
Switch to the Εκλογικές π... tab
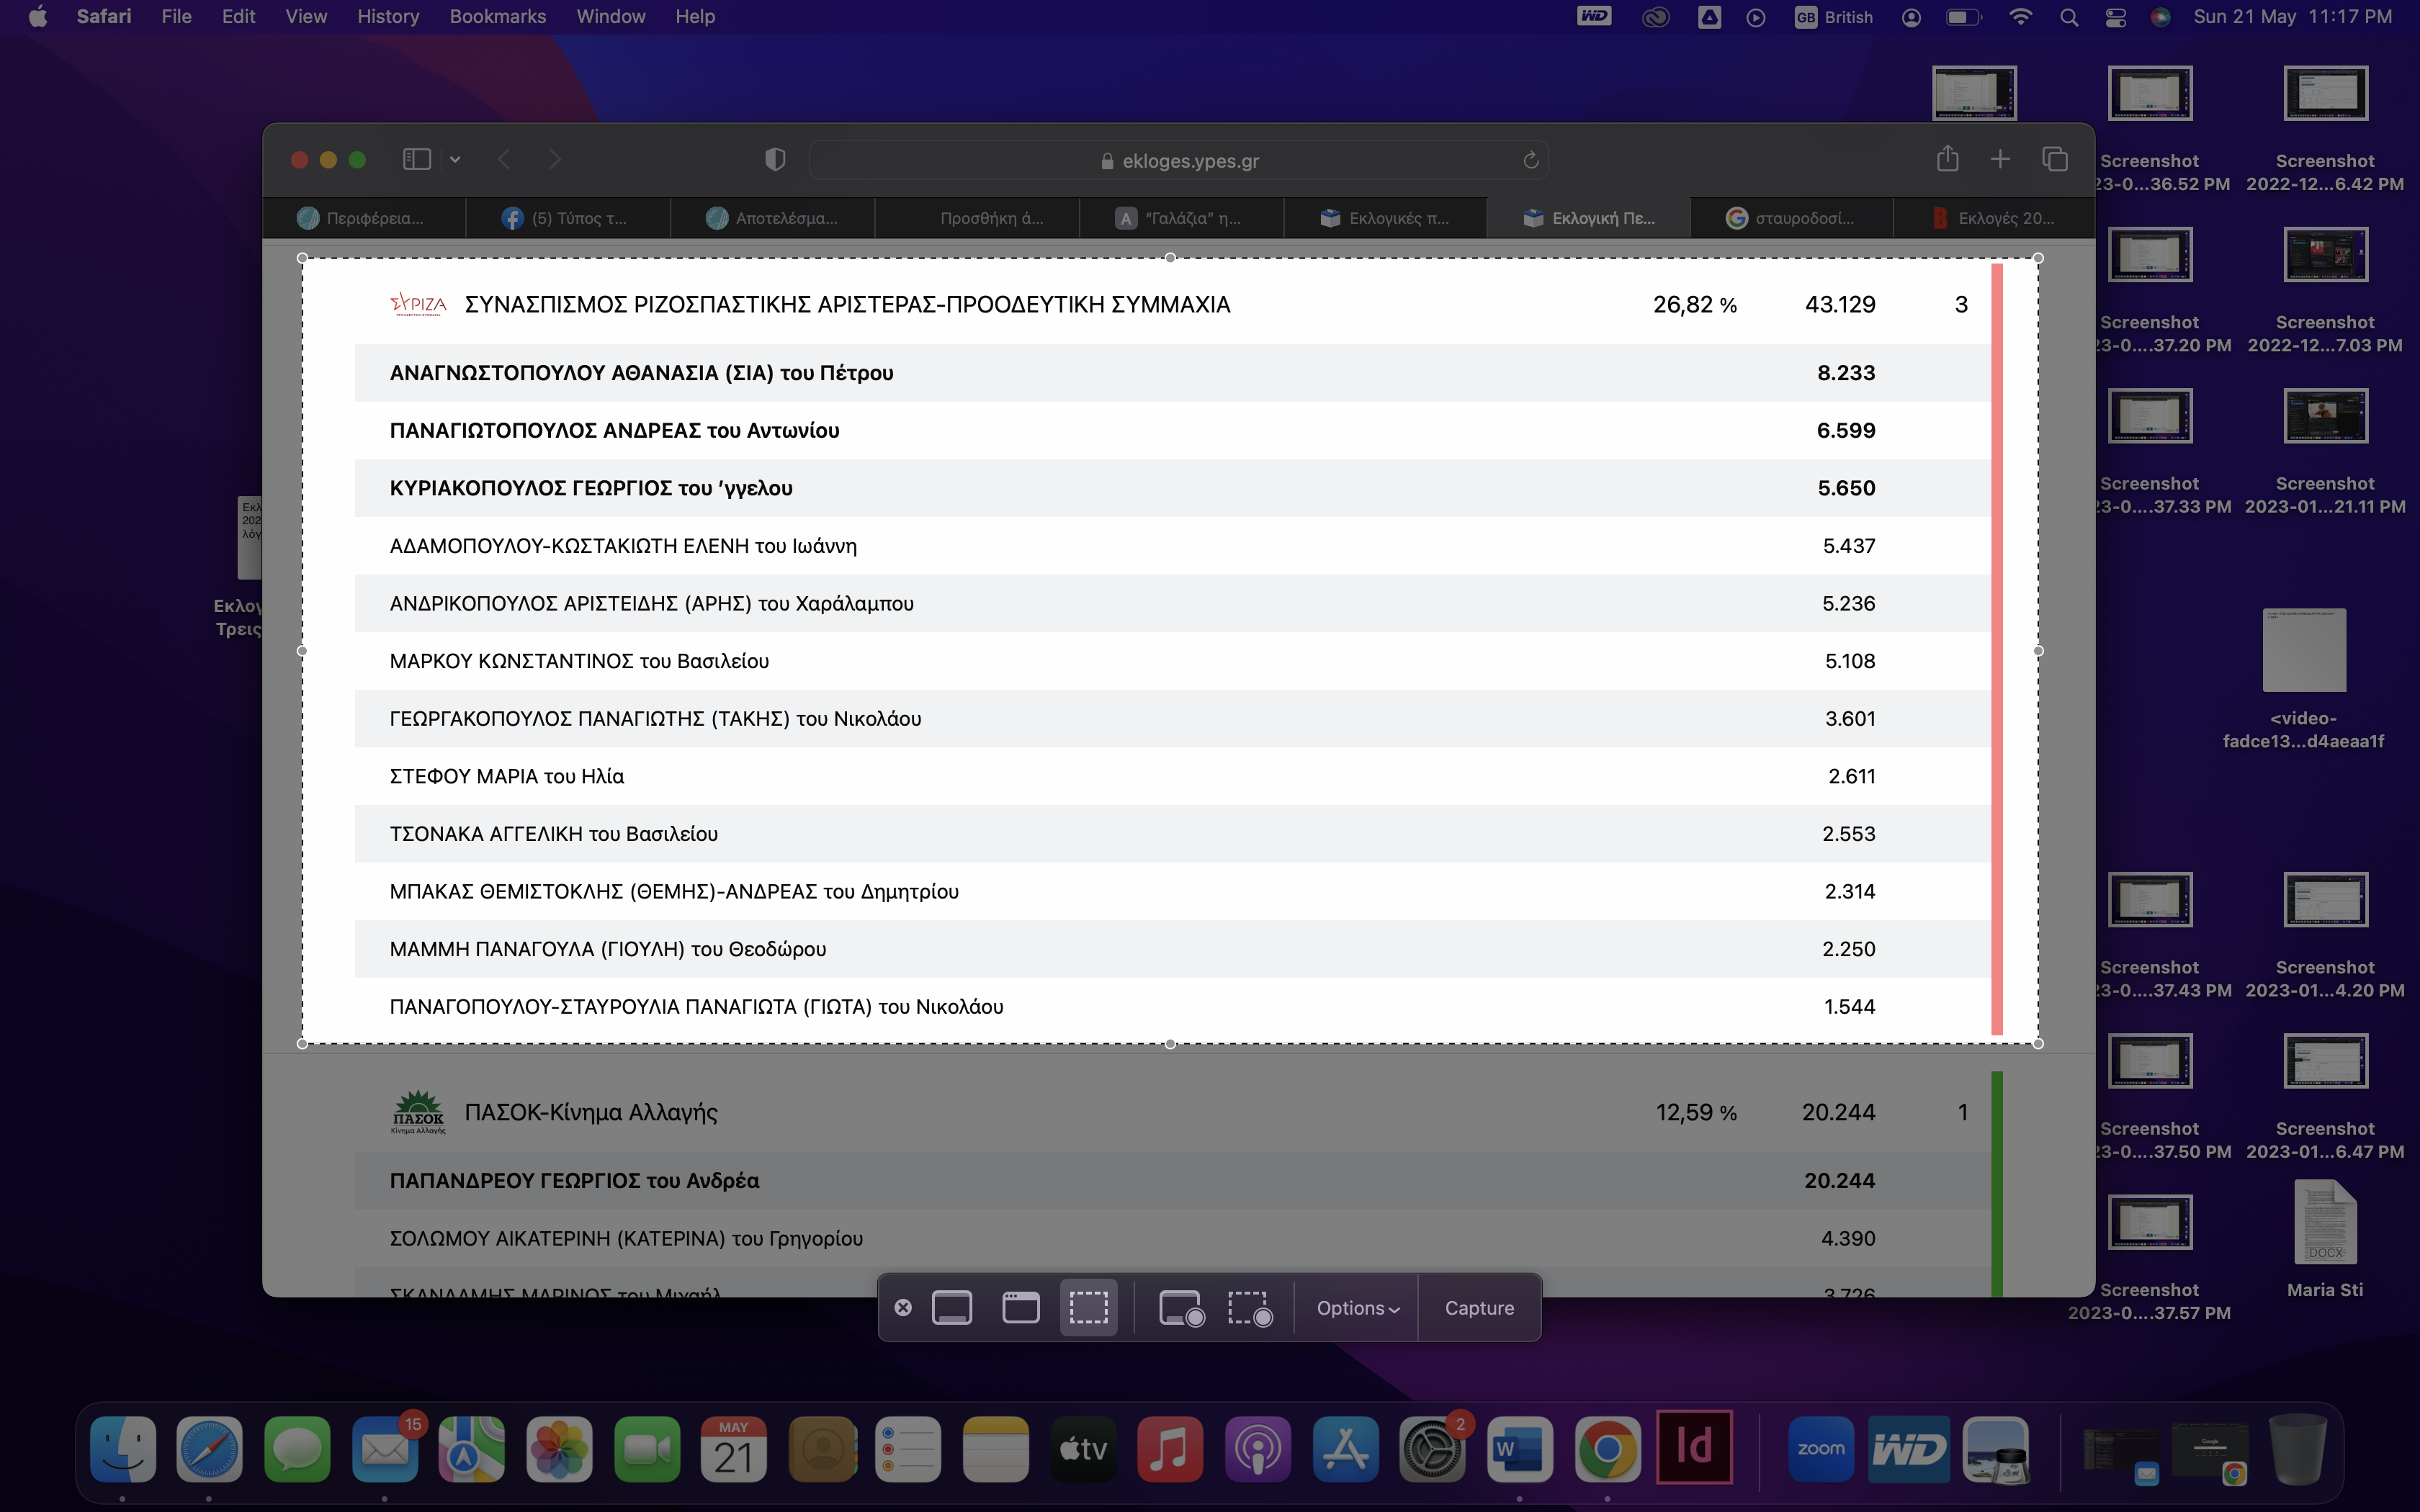tap(1385, 218)
